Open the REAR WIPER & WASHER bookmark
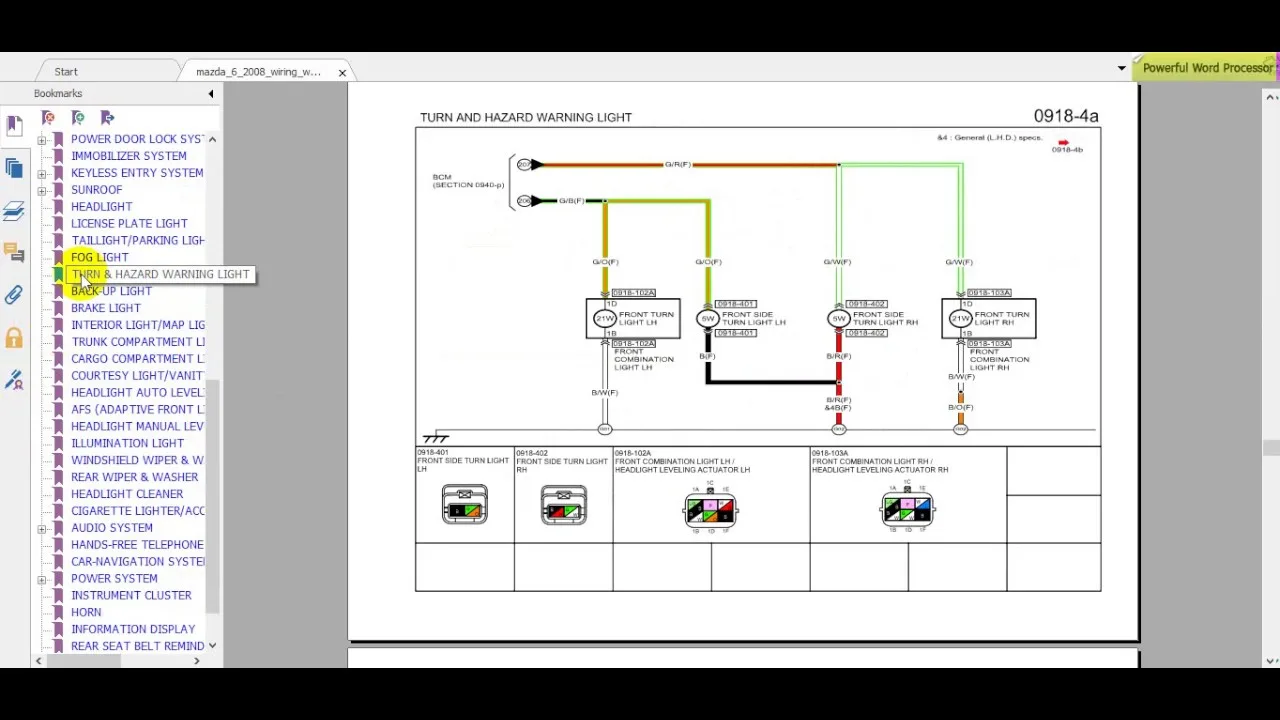 click(x=134, y=477)
